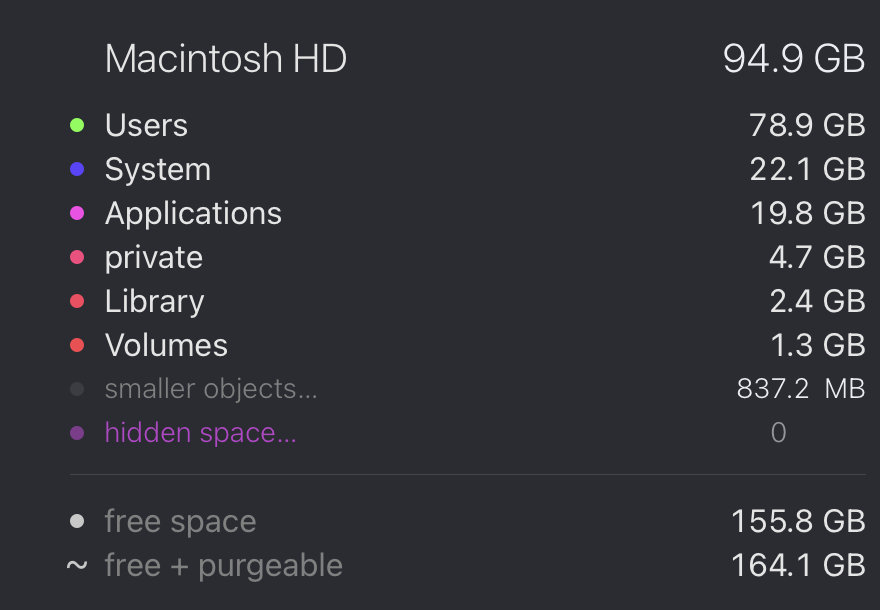Click the purple dot beside hidden space
Screen dimensions: 880x610
click(x=77, y=434)
